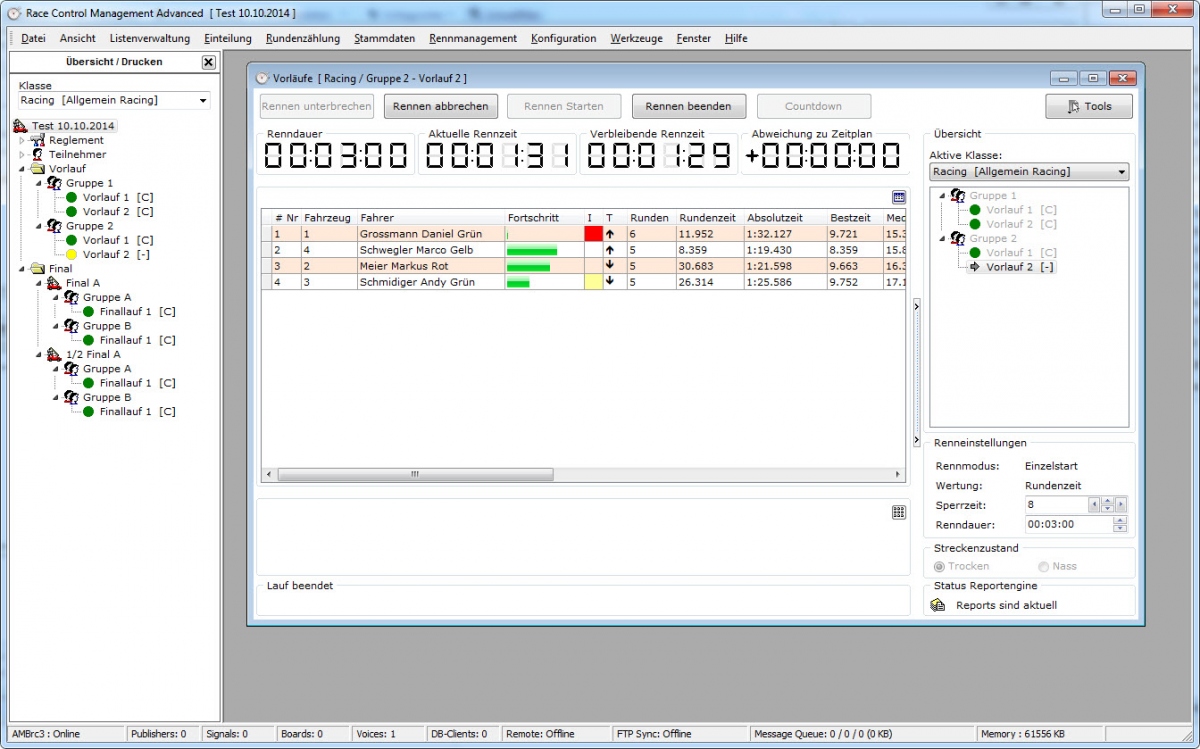The height and width of the screenshot is (749, 1200).
Task: Open the Klasse dropdown in left panel
Action: click(203, 101)
